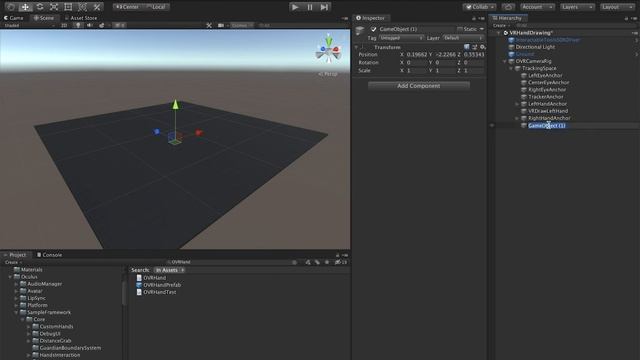Open the Shaded draw mode dropdown
This screenshot has height=360, width=640.
(29, 25)
